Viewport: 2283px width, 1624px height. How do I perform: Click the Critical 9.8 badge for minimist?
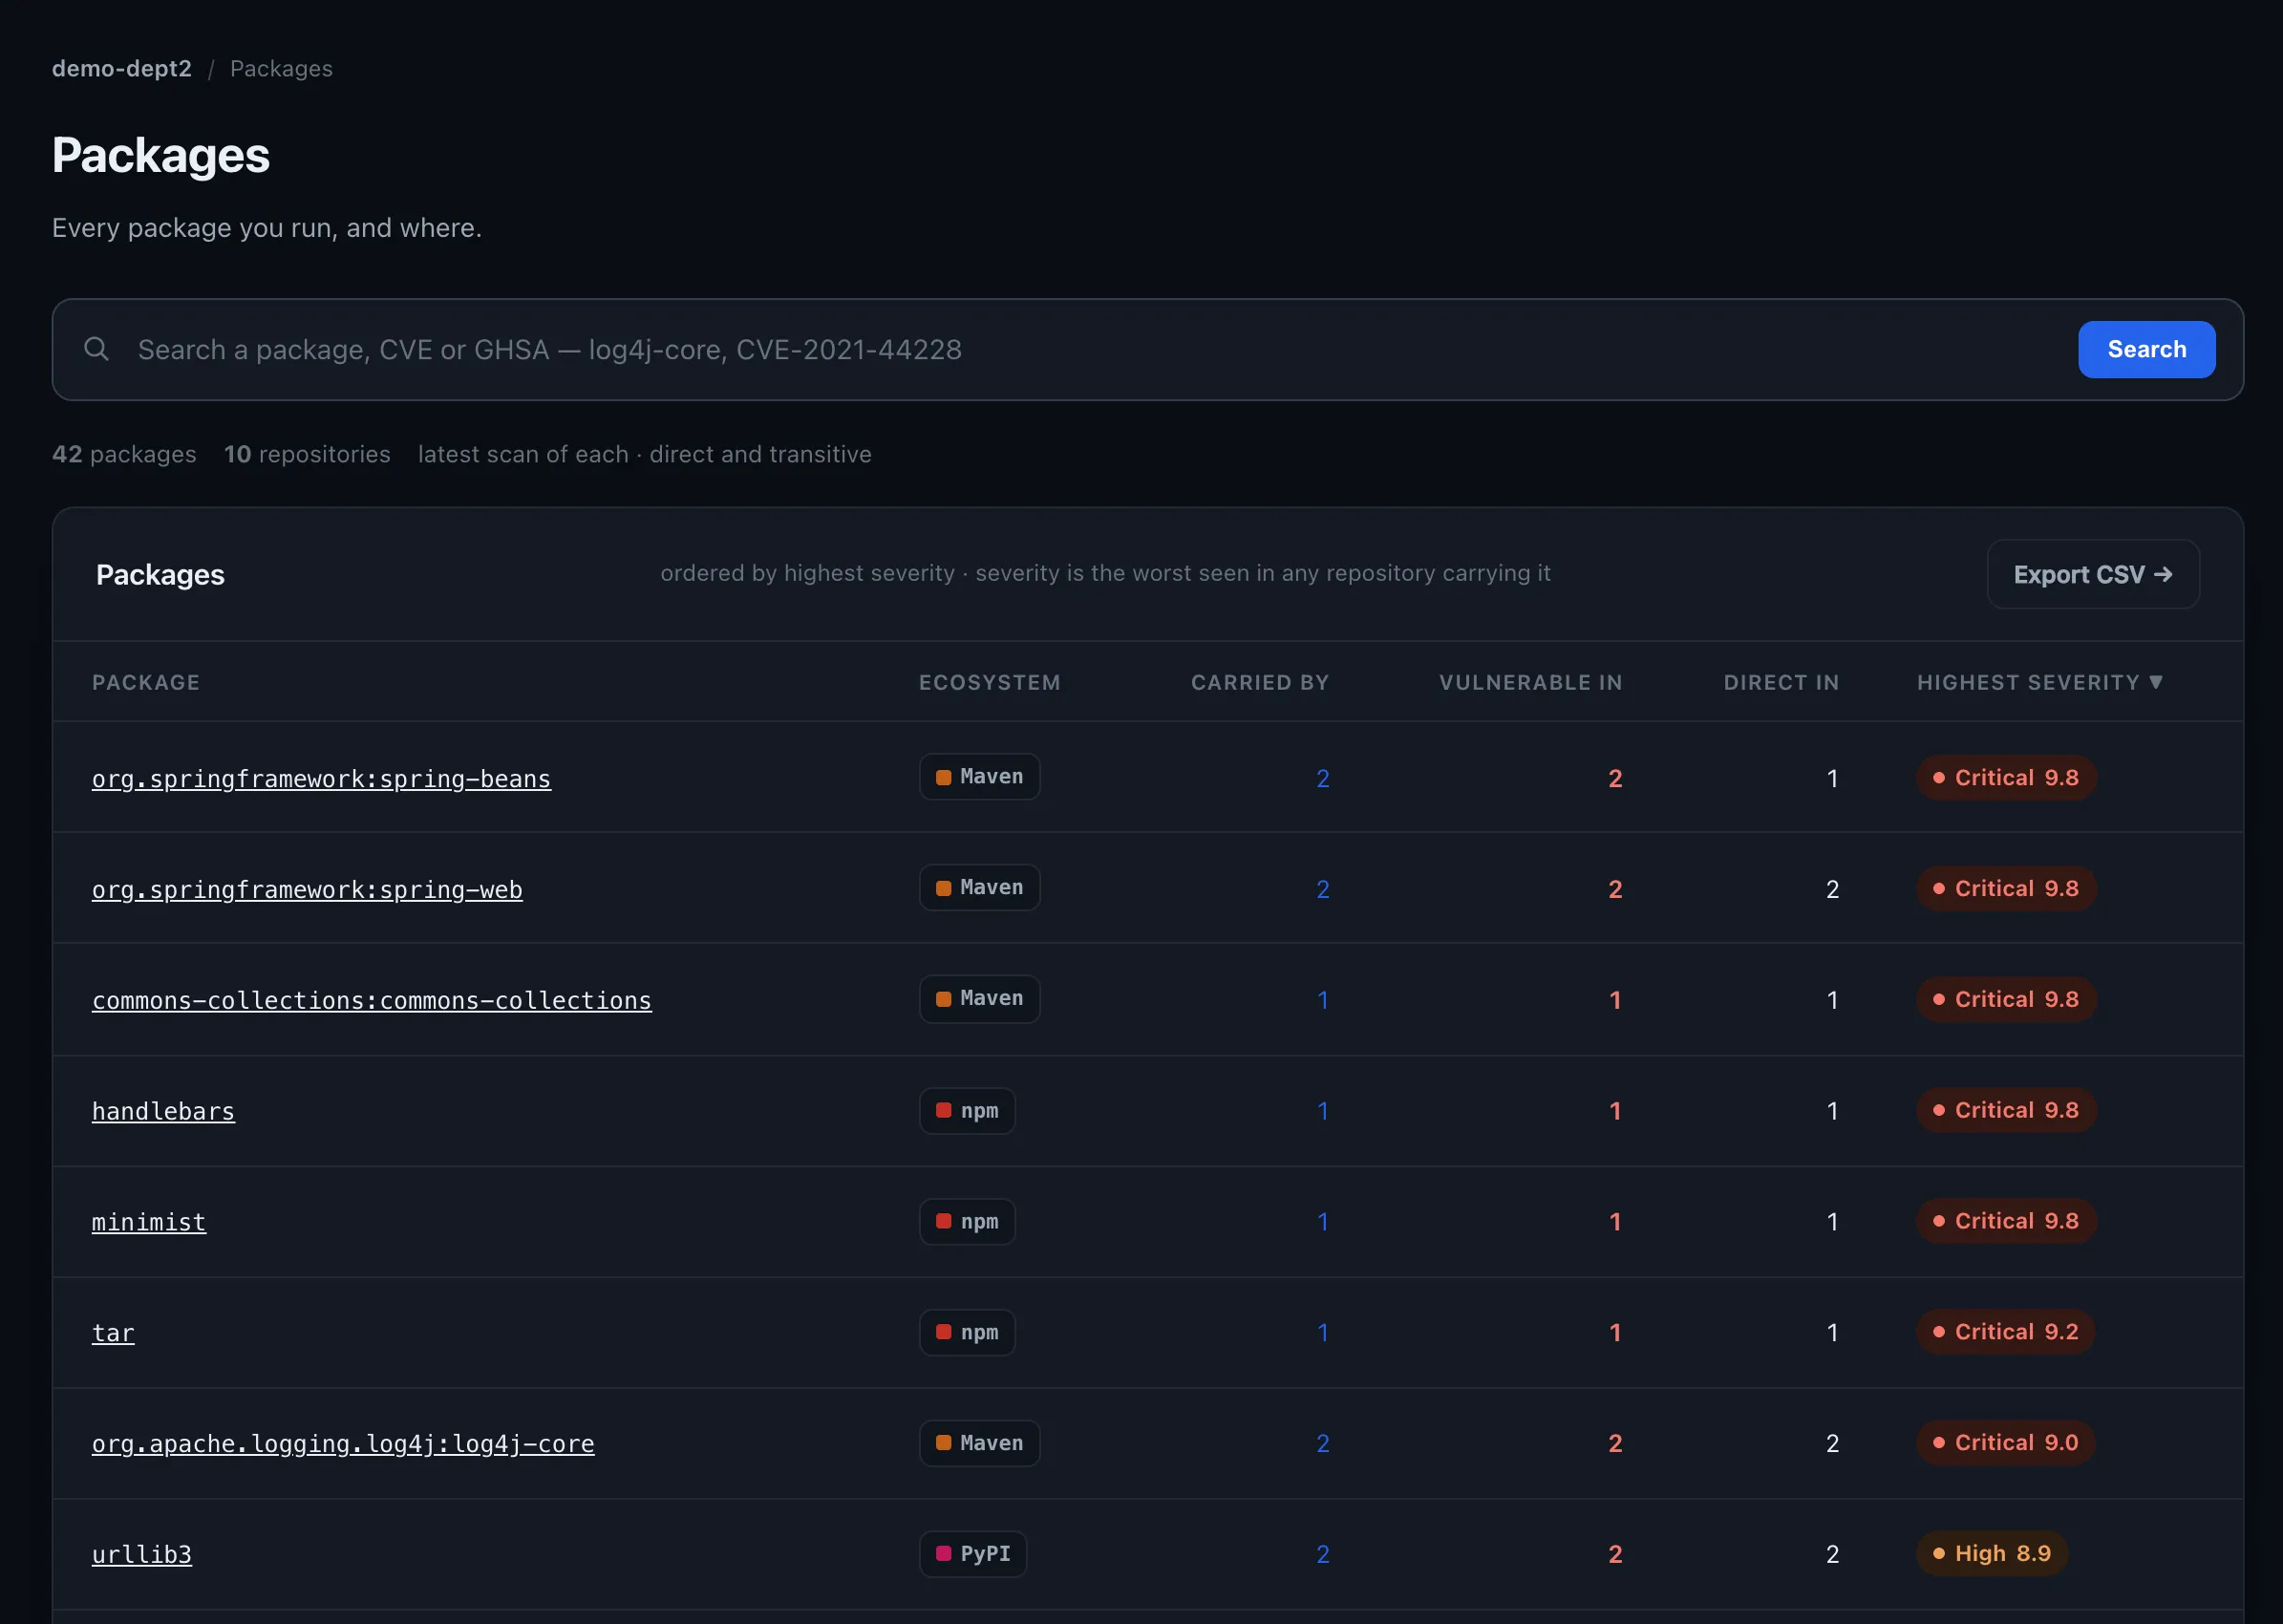coord(2005,1222)
